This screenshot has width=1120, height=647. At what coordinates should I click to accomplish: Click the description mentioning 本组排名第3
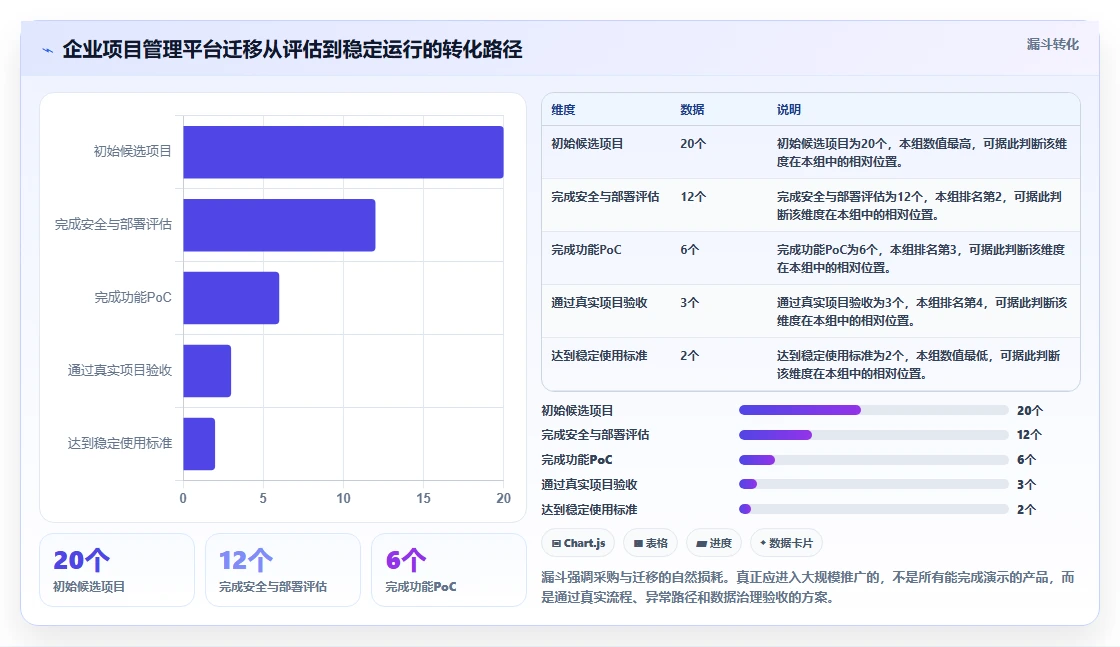[921, 259]
